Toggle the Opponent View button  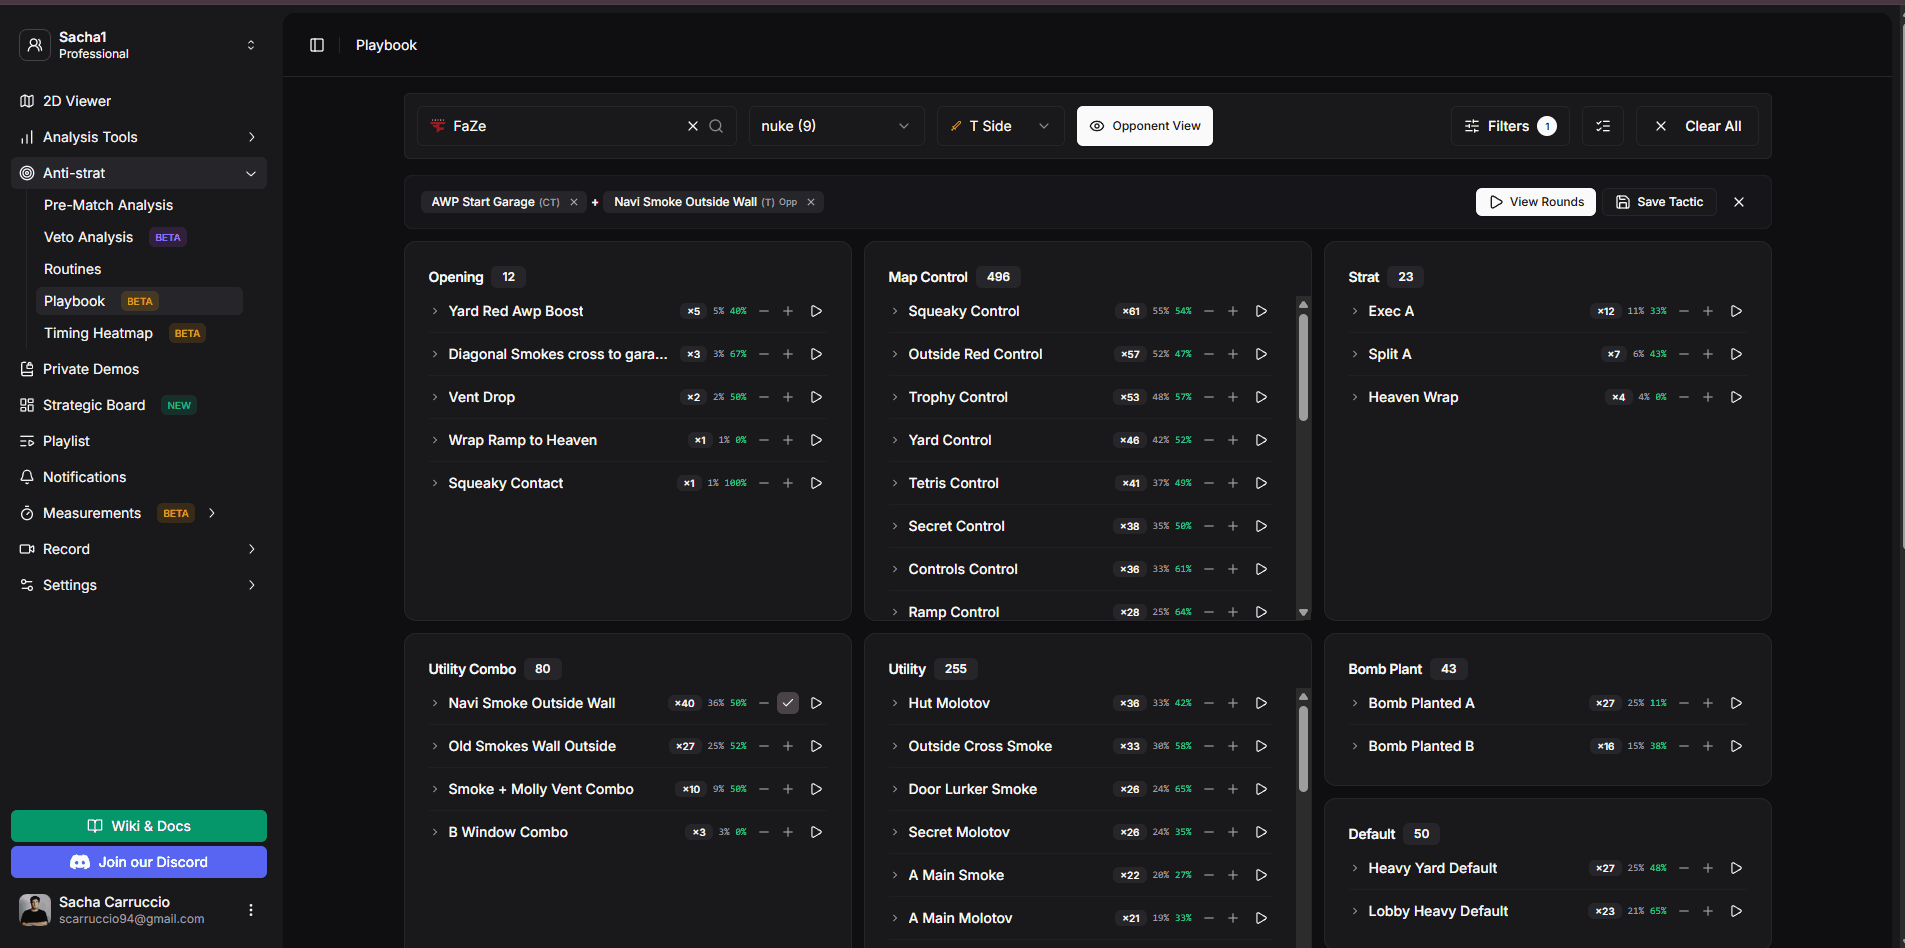click(1144, 126)
